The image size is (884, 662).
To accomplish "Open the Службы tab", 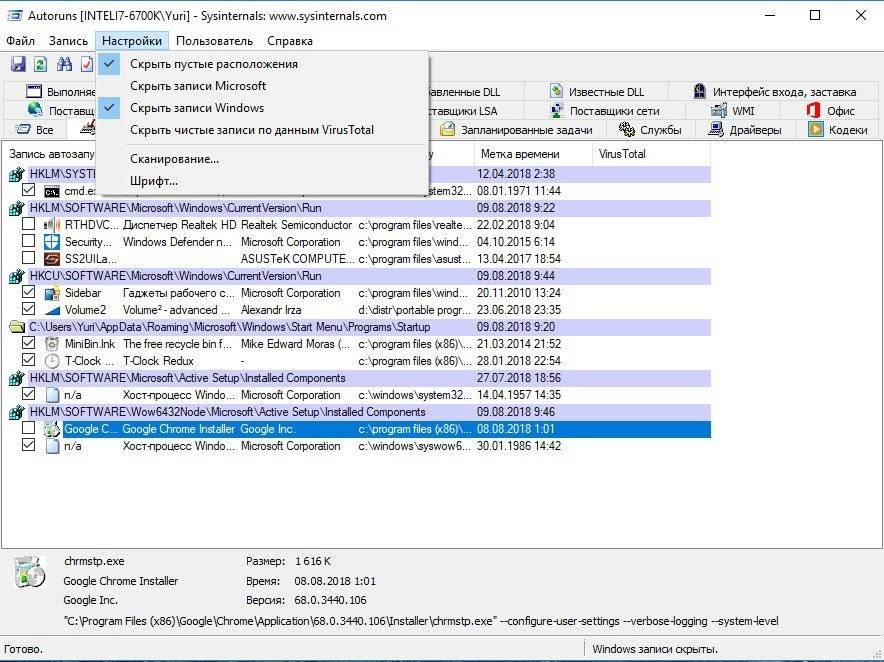I will (x=651, y=130).
